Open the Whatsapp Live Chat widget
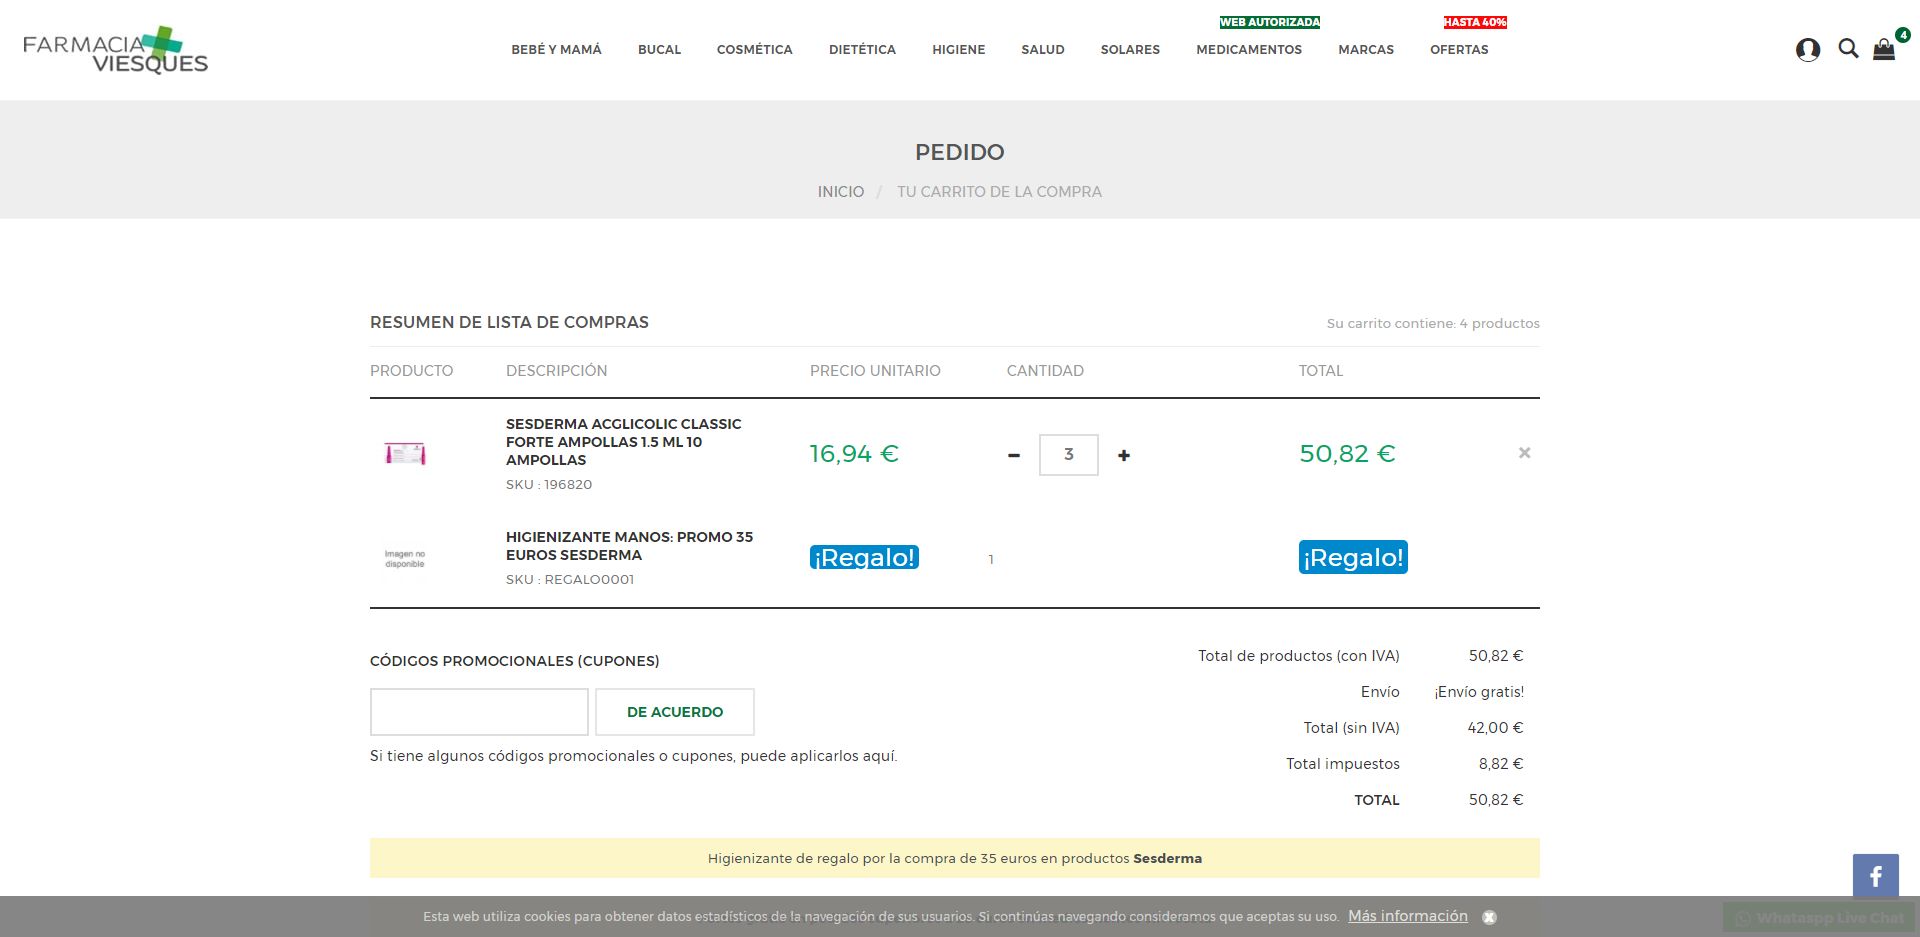1920x937 pixels. point(1820,918)
